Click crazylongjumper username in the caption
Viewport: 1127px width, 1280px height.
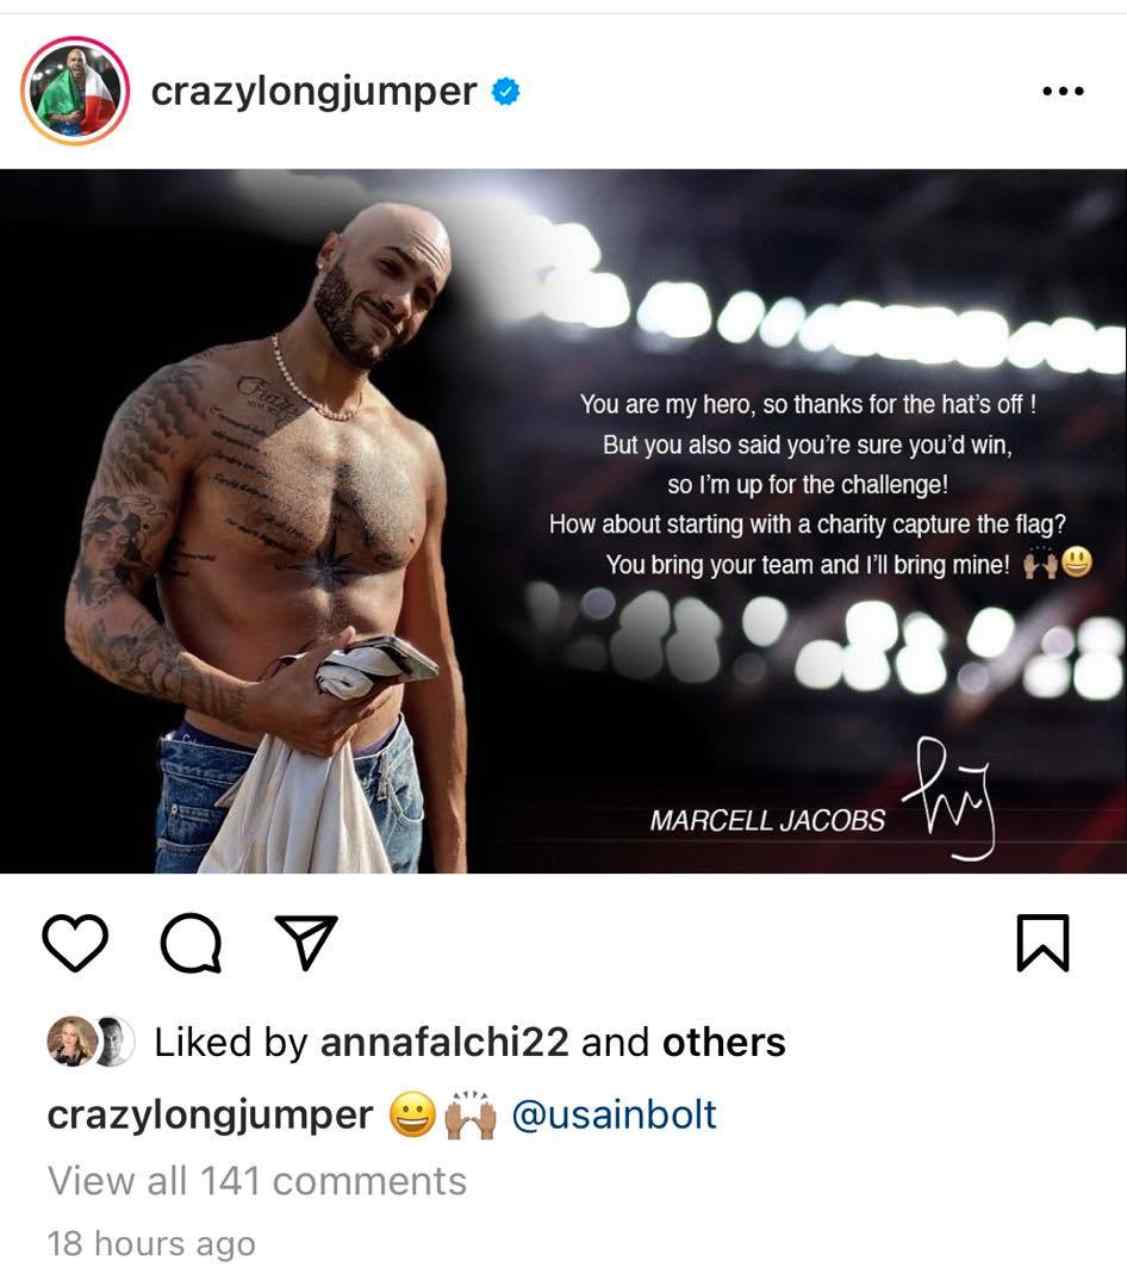pos(210,1114)
